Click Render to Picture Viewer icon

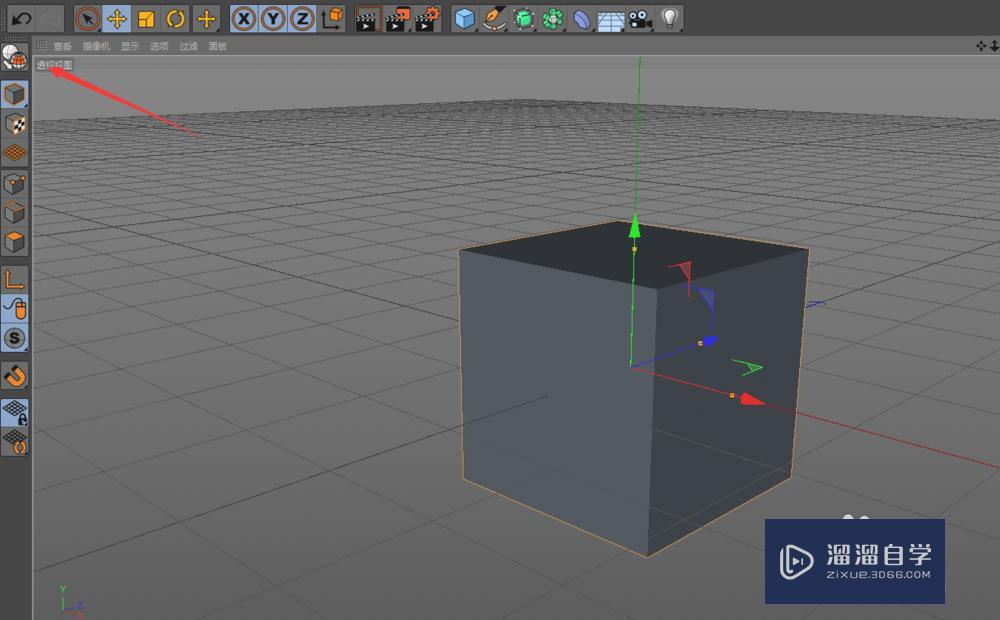pyautogui.click(x=398, y=19)
